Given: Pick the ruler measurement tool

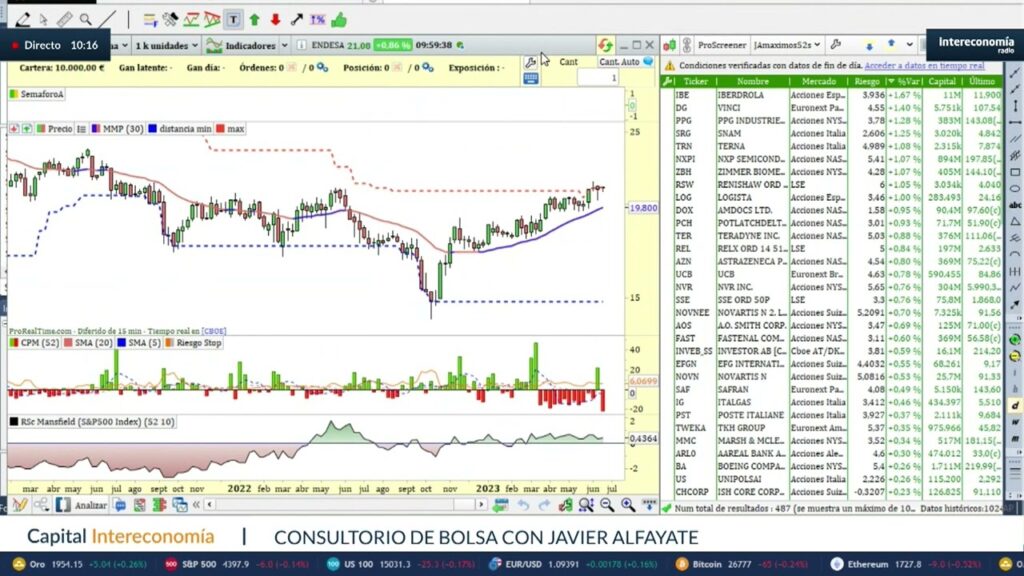Looking at the screenshot, I should click(x=64, y=20).
